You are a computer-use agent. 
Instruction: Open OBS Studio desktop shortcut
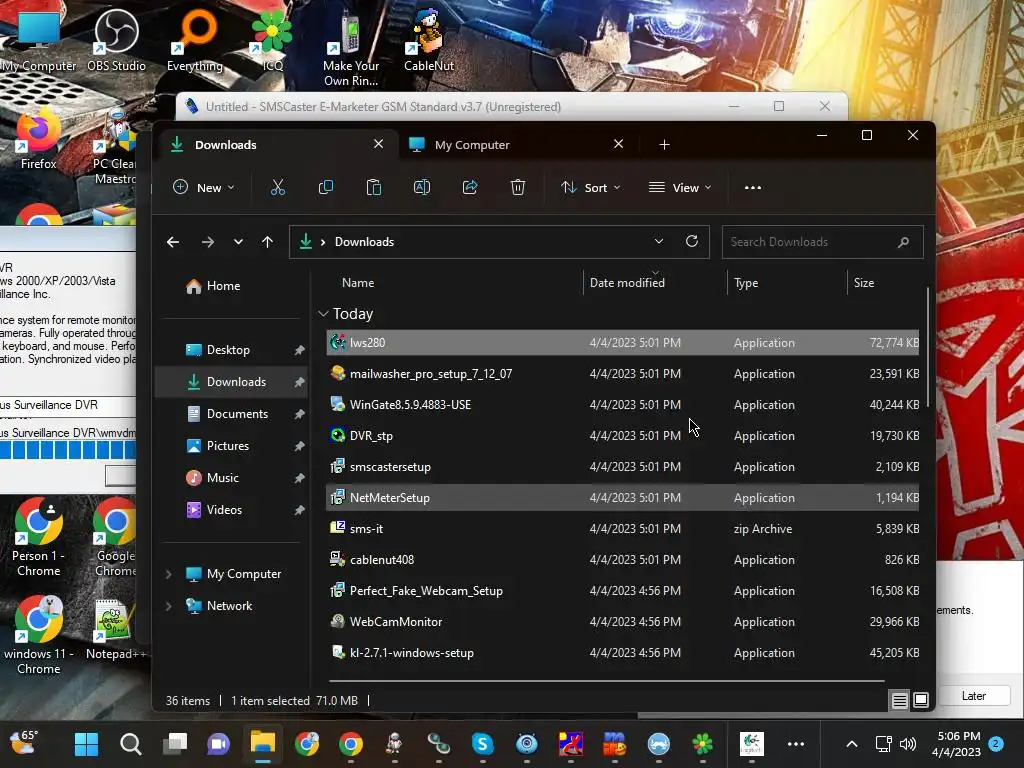tap(116, 41)
